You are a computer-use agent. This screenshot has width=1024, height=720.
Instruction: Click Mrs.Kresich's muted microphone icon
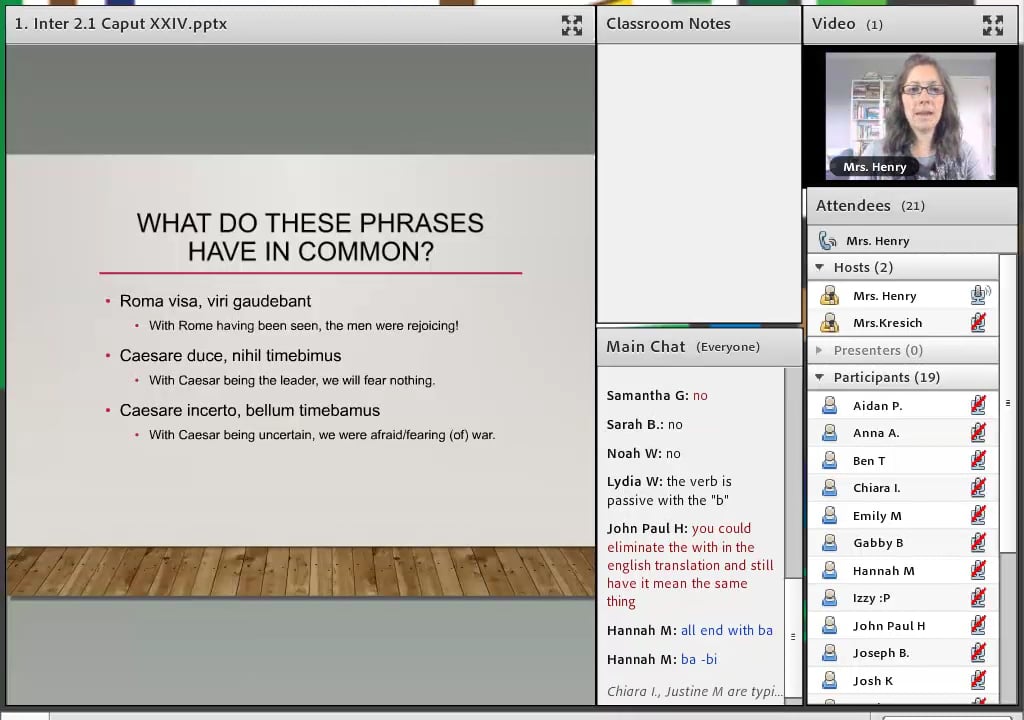(978, 322)
